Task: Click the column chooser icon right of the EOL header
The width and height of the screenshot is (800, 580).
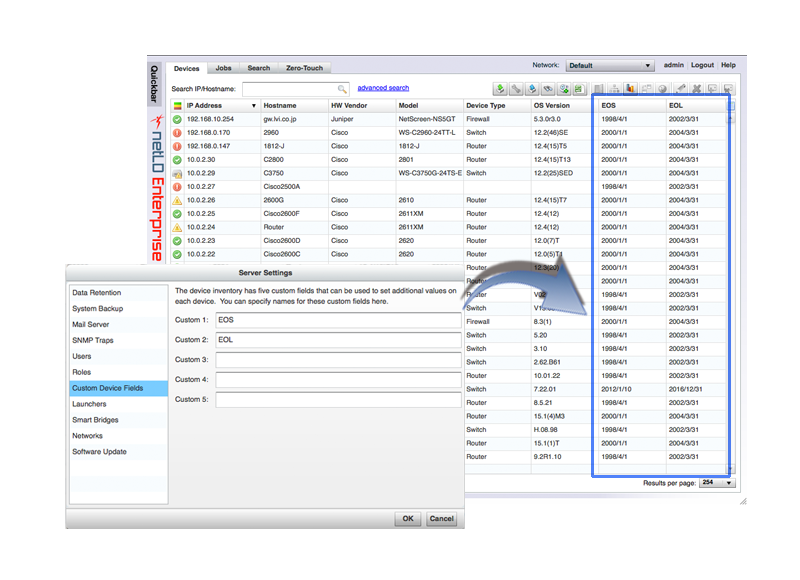Action: [731, 106]
